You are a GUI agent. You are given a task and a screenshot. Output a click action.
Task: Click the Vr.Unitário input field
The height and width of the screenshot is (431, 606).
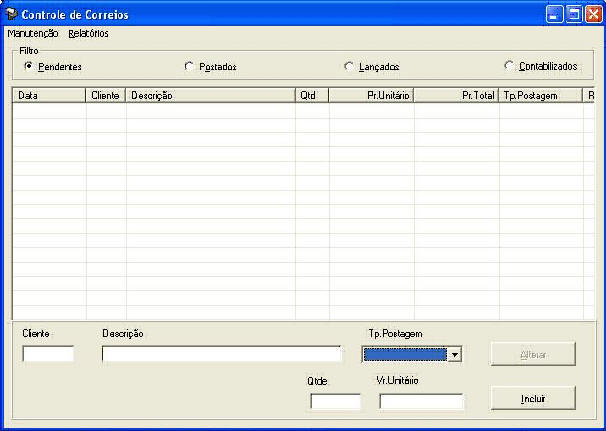point(421,401)
